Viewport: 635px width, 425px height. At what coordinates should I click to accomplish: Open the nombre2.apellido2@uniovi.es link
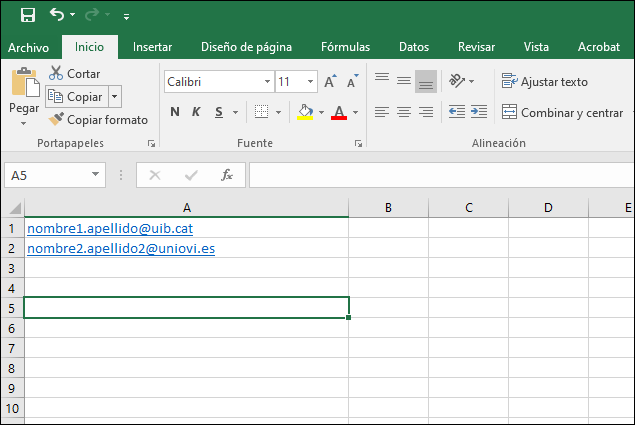121,248
